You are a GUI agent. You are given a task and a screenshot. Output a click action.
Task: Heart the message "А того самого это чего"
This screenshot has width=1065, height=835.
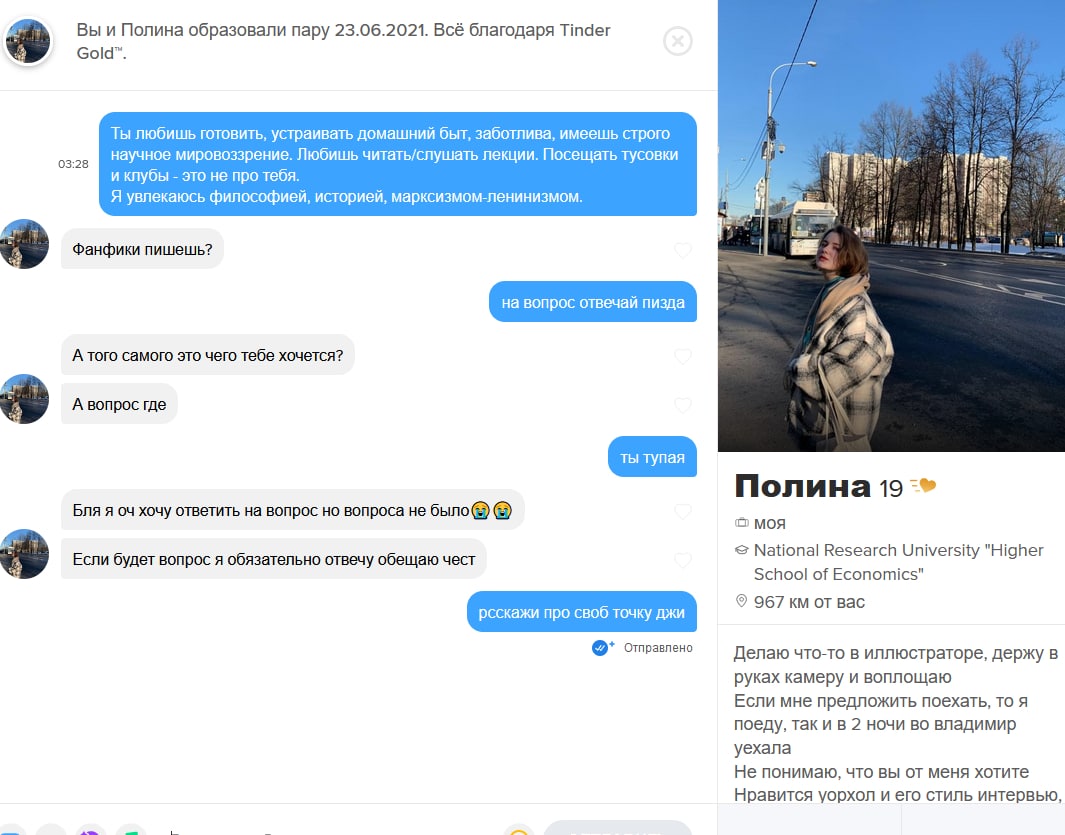683,356
